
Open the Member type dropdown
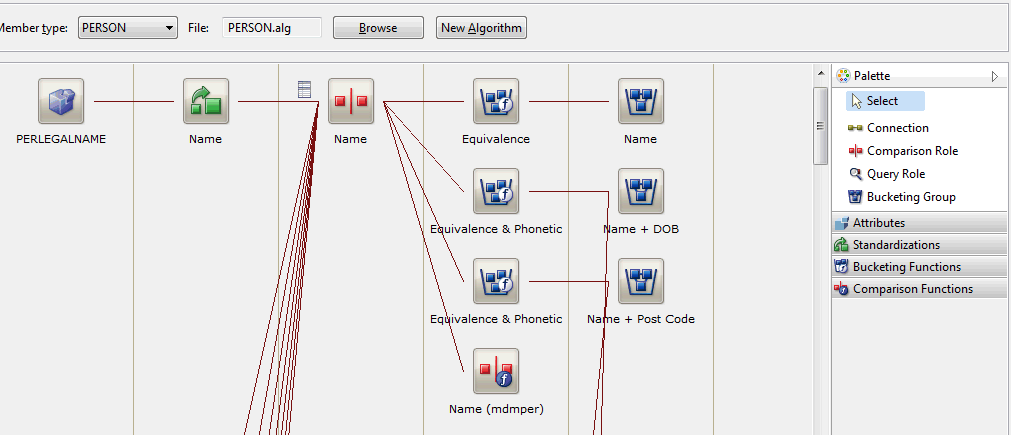pos(127,28)
